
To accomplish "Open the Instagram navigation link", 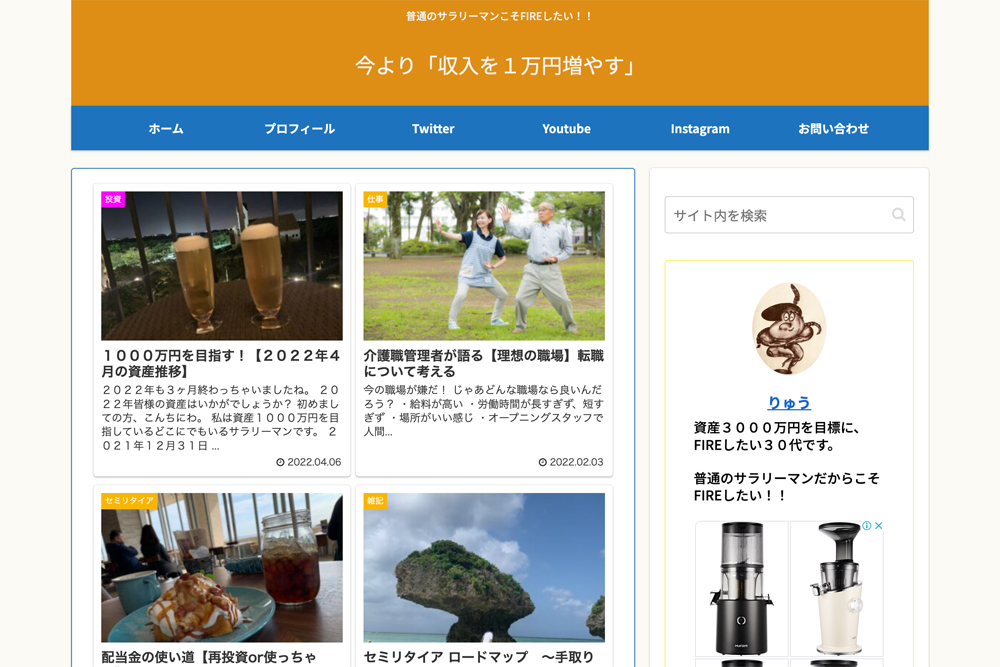I will point(700,129).
